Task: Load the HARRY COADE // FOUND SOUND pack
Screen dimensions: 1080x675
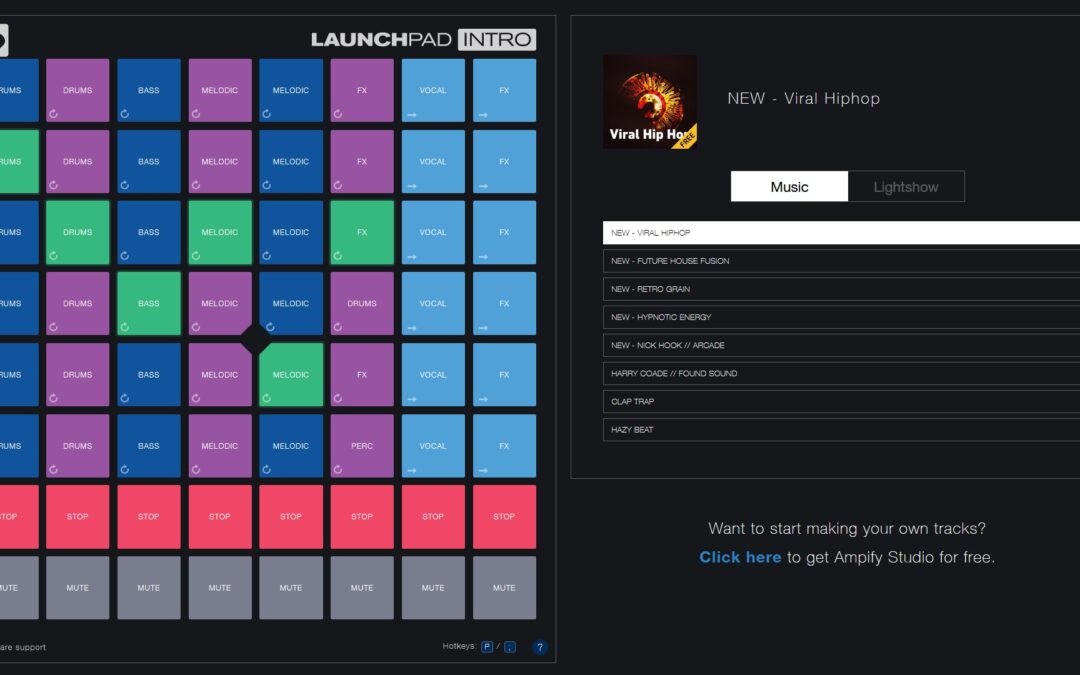Action: 841,374
